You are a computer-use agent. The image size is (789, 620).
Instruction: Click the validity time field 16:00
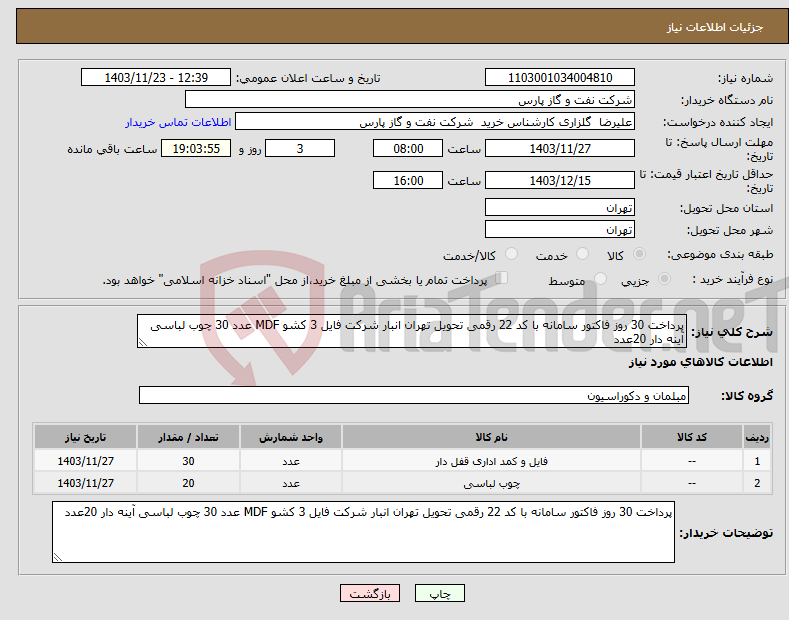408,180
